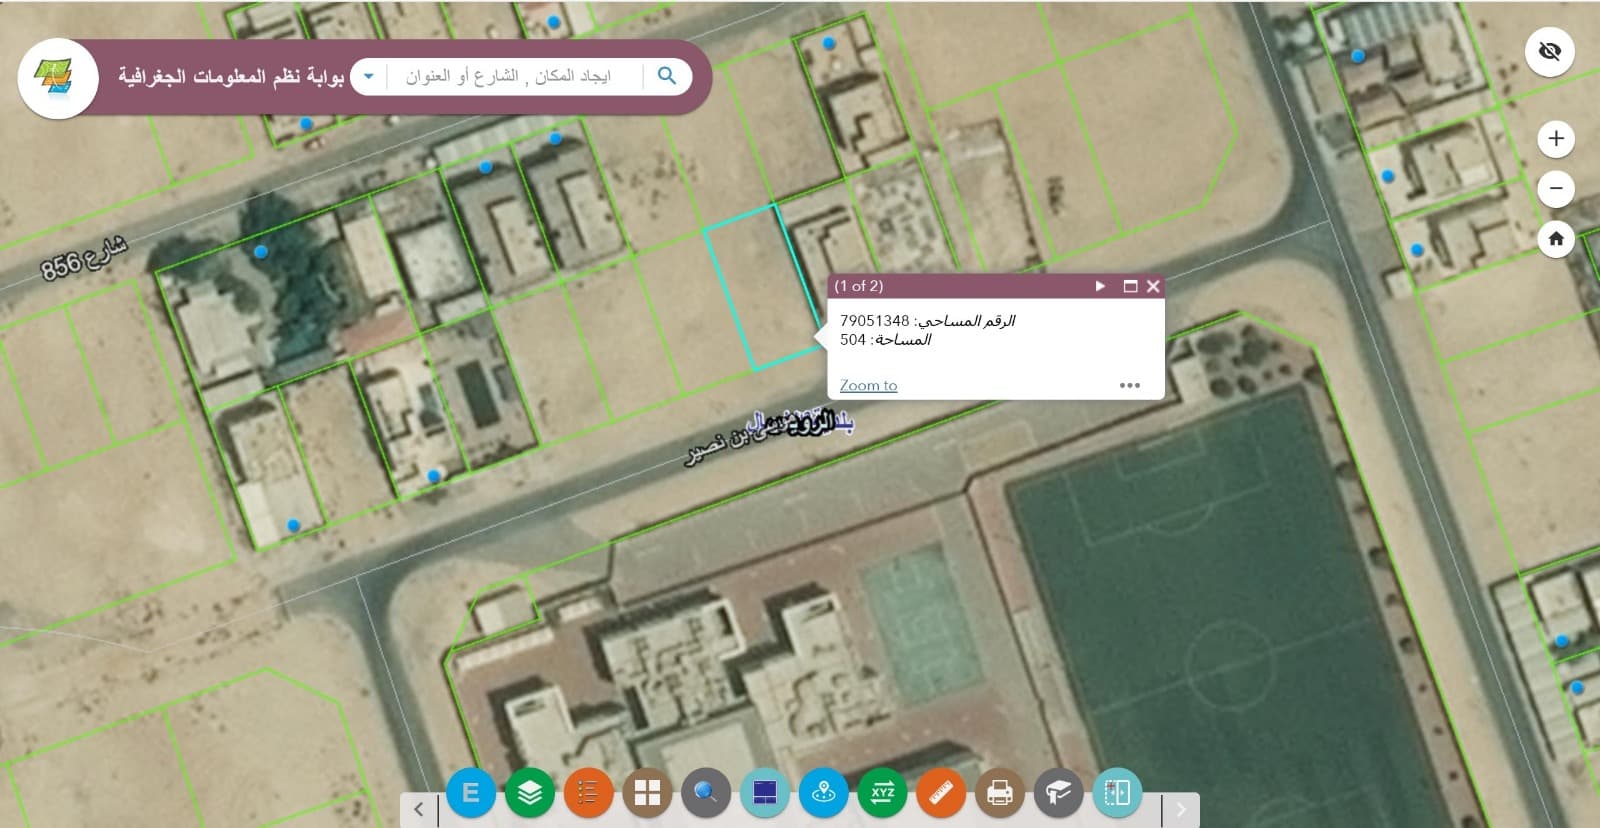Open the swipe compare widget

(1117, 793)
